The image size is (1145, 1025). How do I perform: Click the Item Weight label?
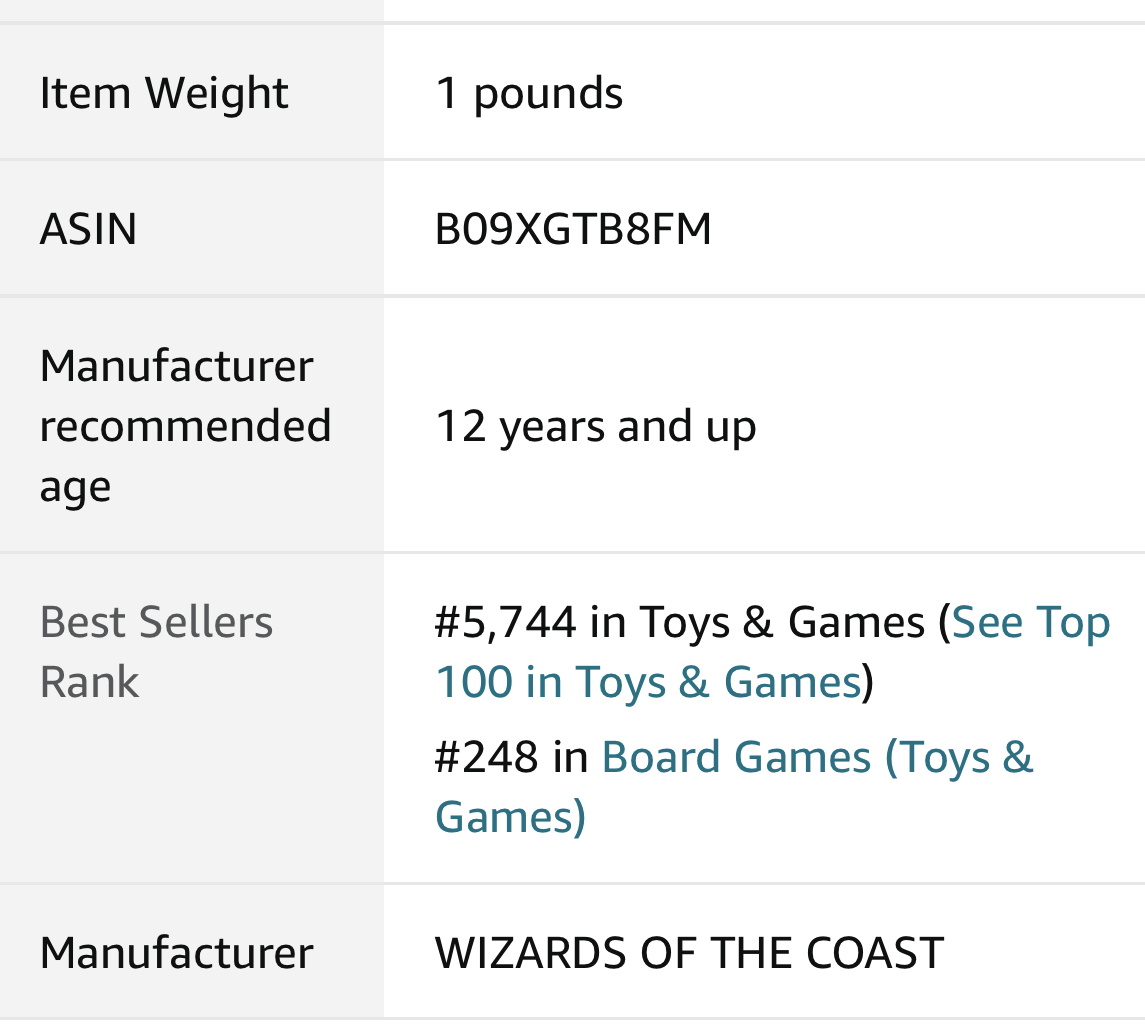tap(164, 93)
